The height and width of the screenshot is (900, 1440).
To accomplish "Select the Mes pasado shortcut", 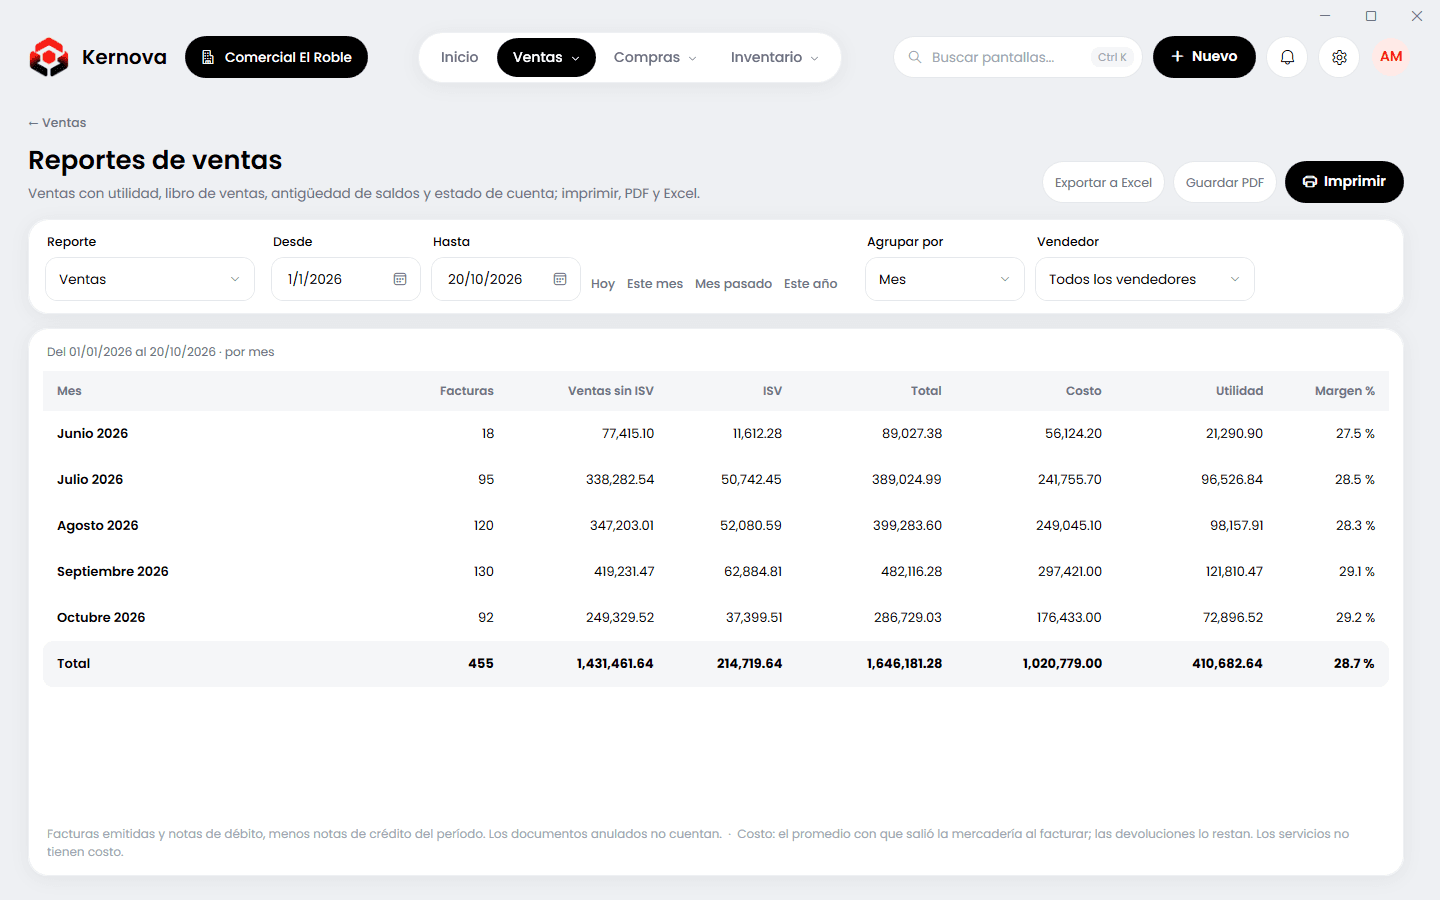I will point(733,284).
